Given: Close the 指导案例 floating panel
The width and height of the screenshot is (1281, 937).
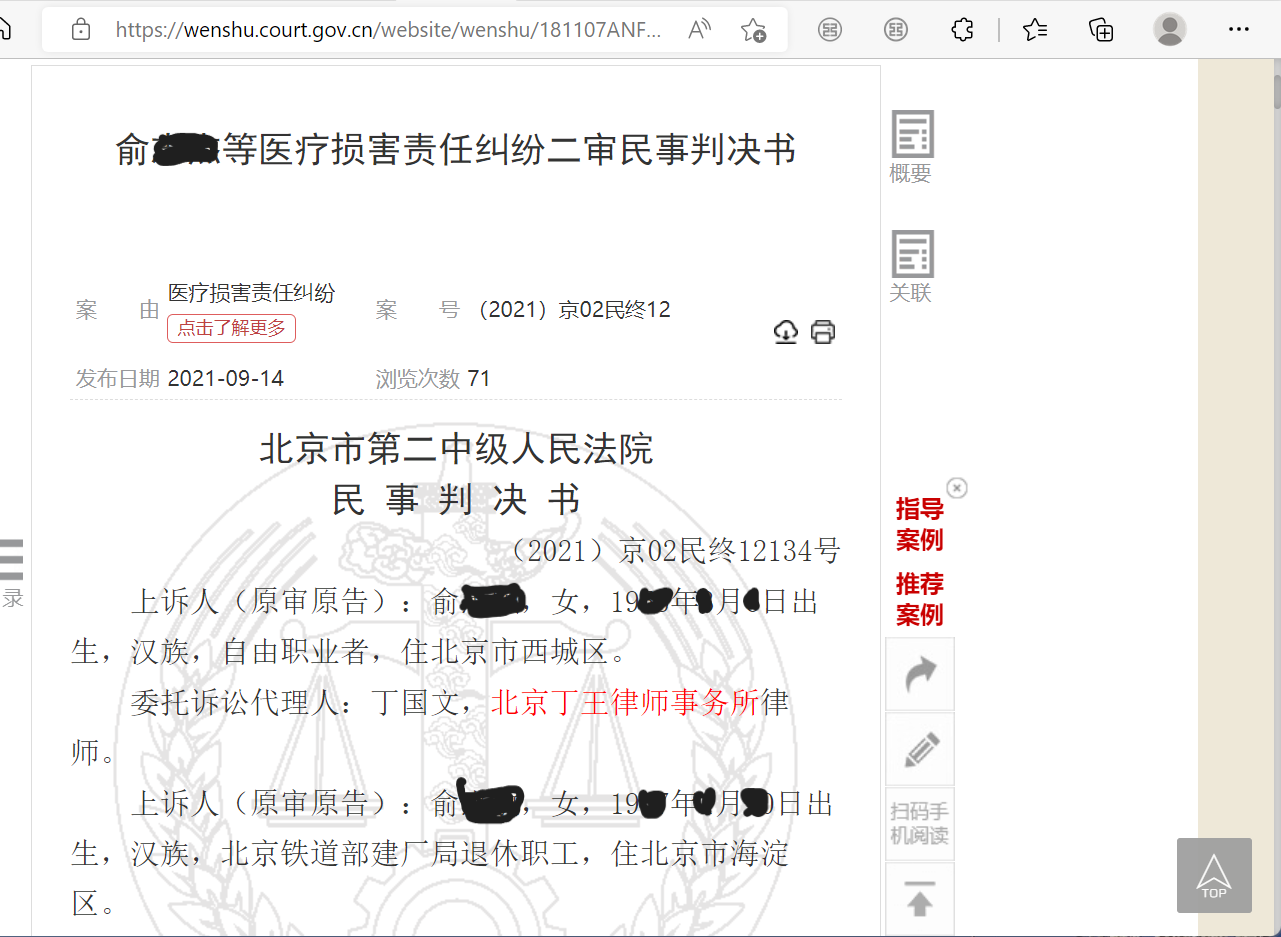Looking at the screenshot, I should (x=957, y=487).
